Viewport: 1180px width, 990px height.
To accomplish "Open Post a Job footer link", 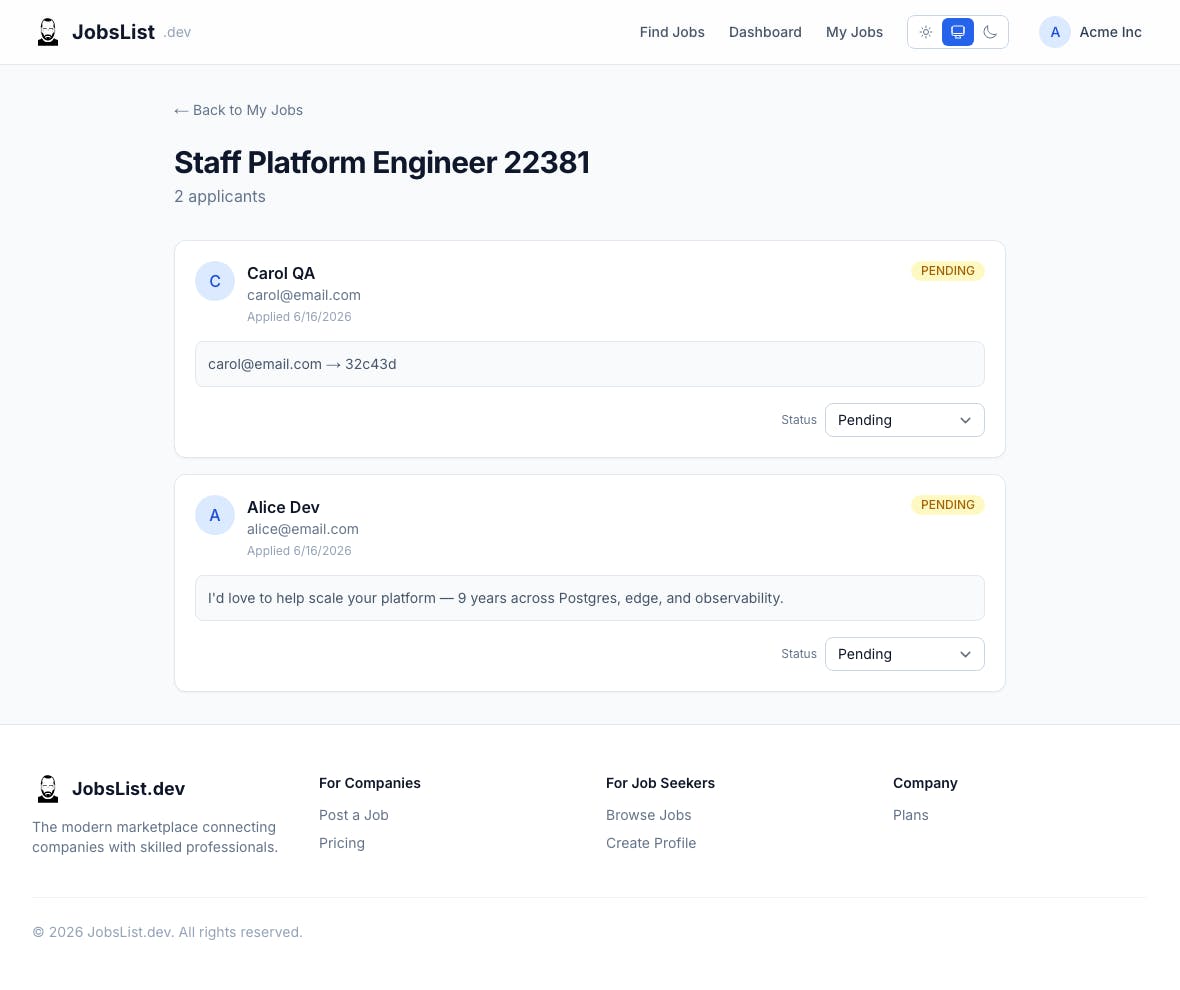I will pos(354,815).
